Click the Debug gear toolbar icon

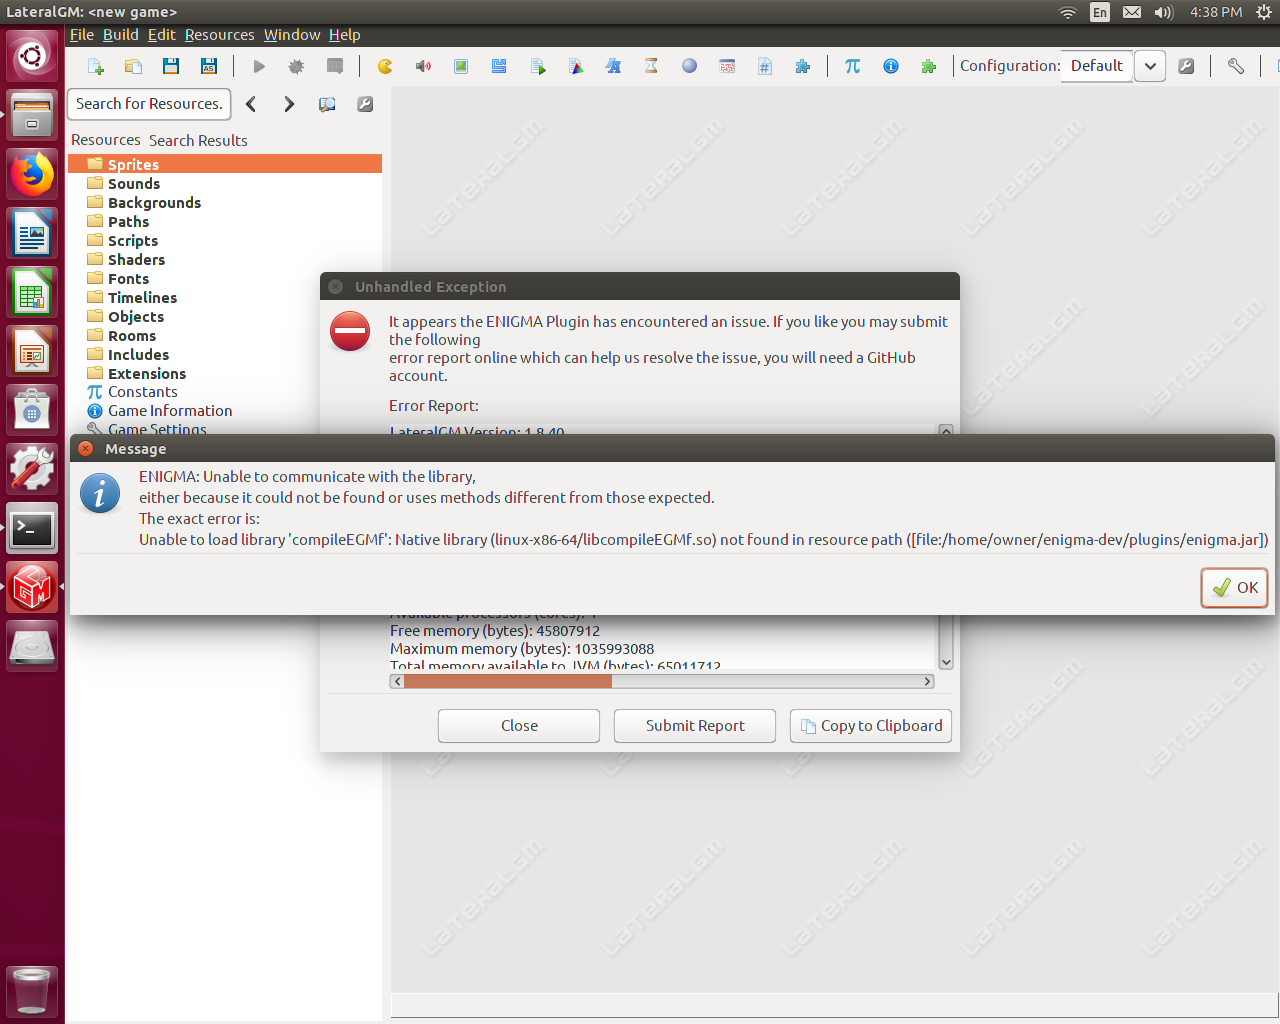coord(297,66)
